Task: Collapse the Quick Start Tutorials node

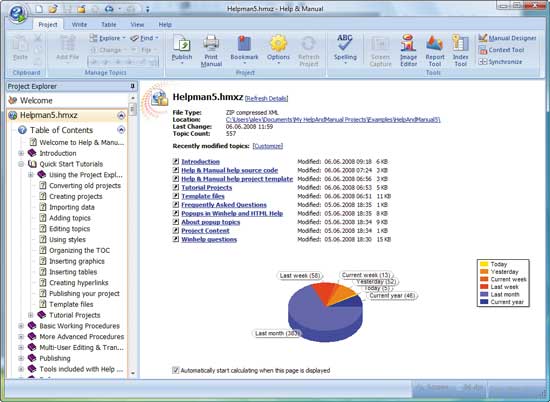Action: pyautogui.click(x=21, y=164)
